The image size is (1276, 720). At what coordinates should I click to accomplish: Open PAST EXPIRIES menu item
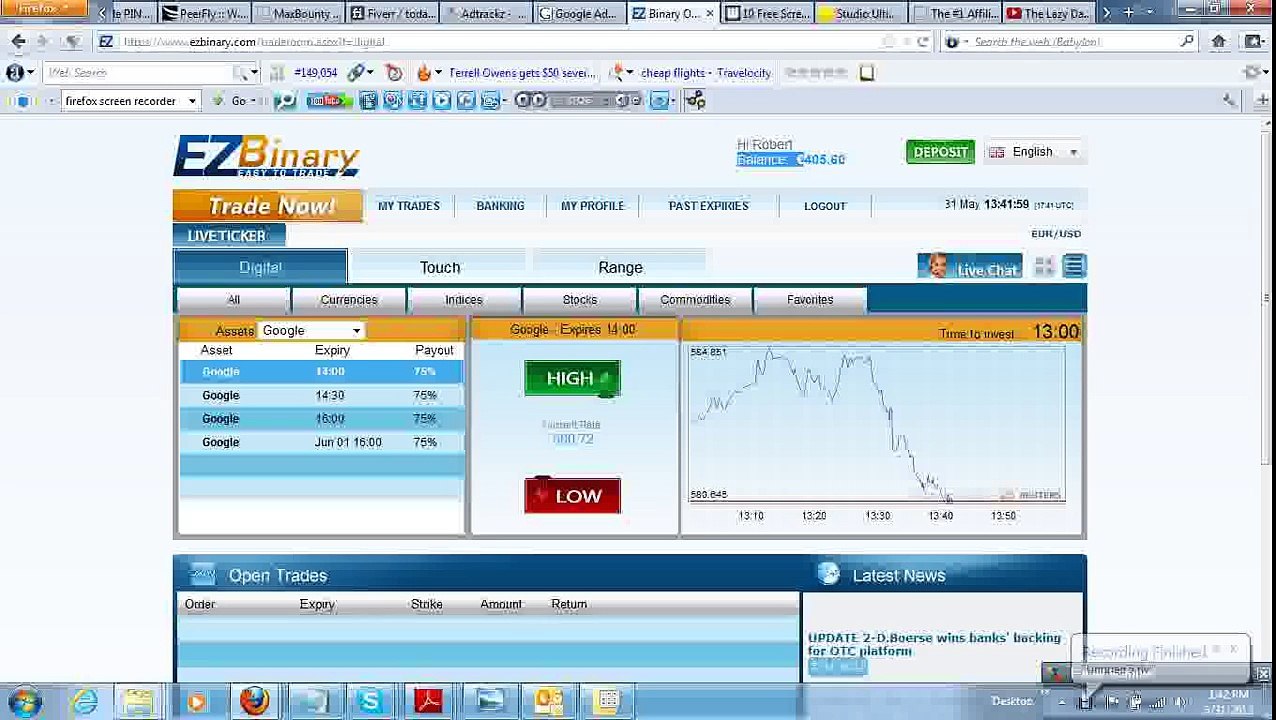(x=708, y=206)
